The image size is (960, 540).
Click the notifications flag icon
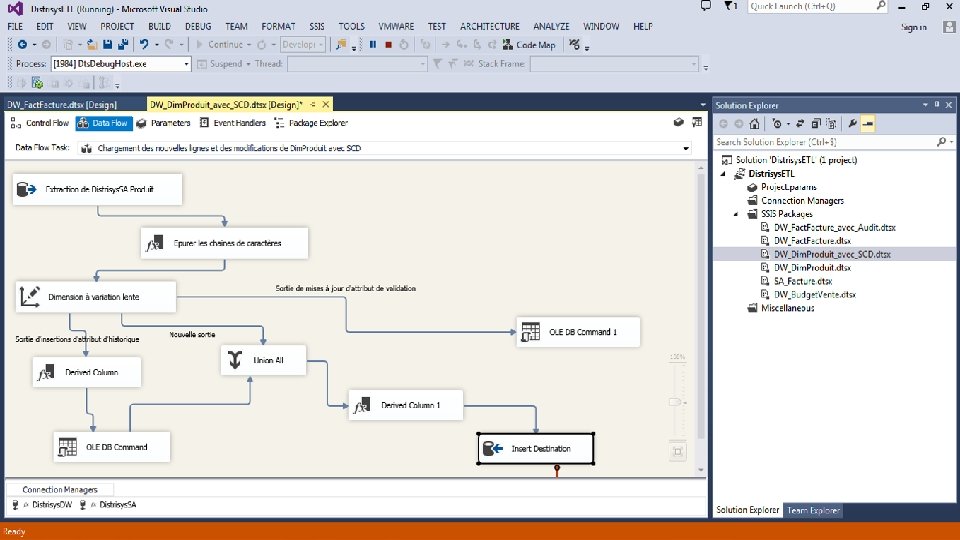[x=730, y=6]
